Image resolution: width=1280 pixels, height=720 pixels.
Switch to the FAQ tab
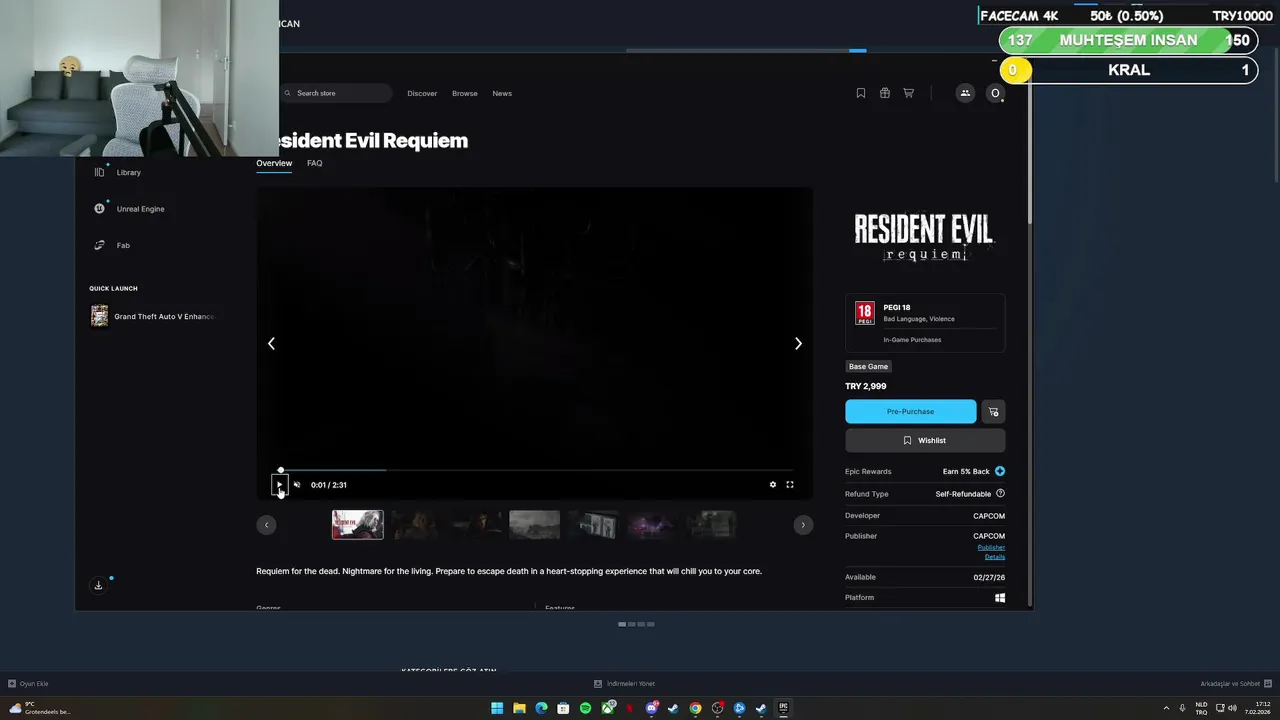tap(315, 163)
